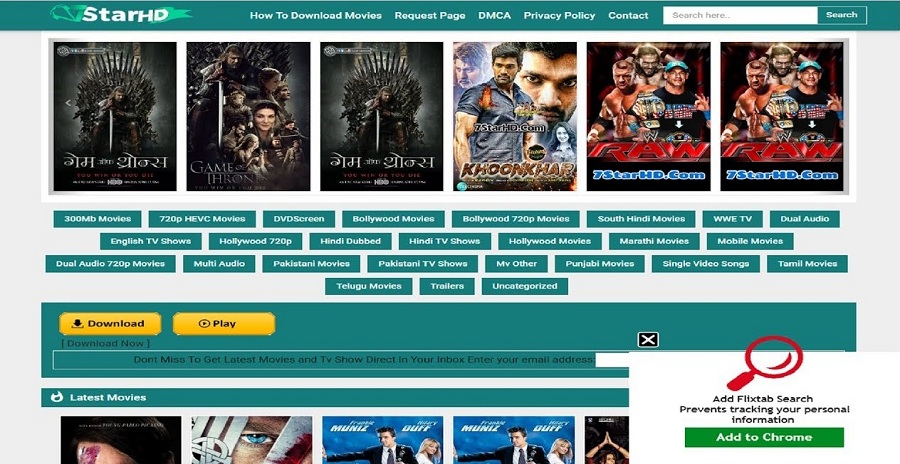Open the DVDScreen category

point(299,219)
